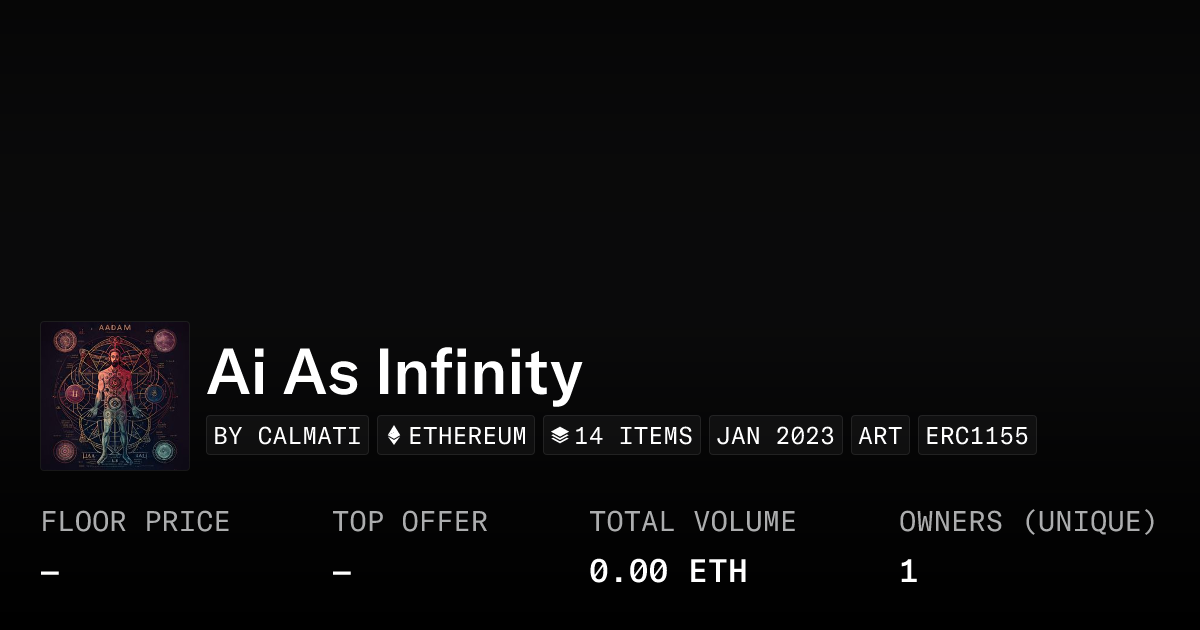Click the AADAM text atop the artwork

click(x=115, y=328)
